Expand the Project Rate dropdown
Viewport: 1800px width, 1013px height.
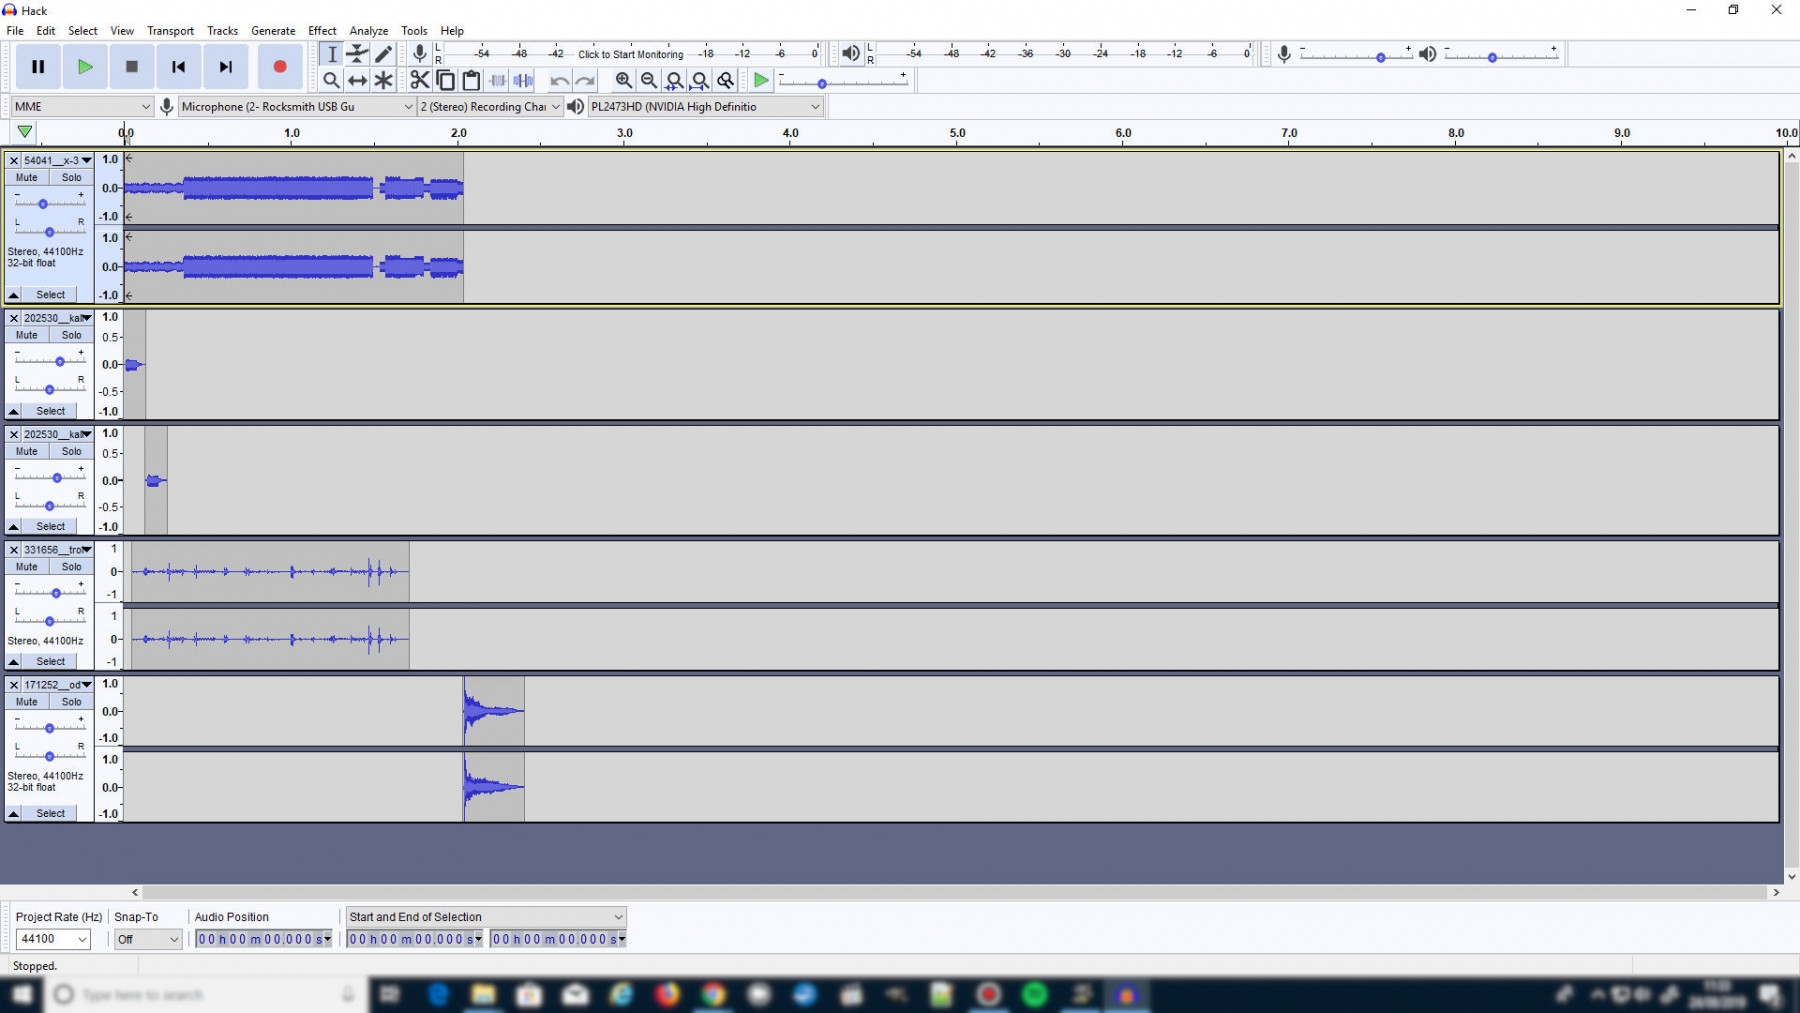click(54, 939)
